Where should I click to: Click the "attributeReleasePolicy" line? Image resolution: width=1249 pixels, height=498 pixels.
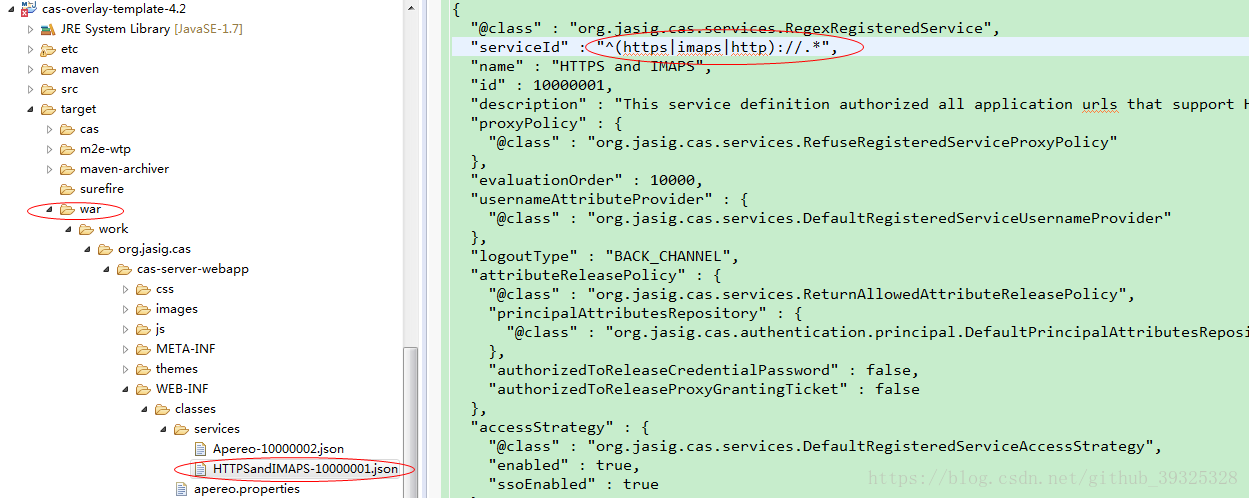596,275
